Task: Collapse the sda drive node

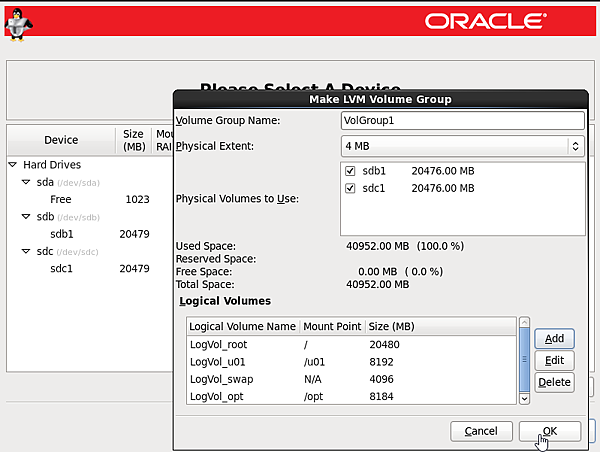Action: 26,182
